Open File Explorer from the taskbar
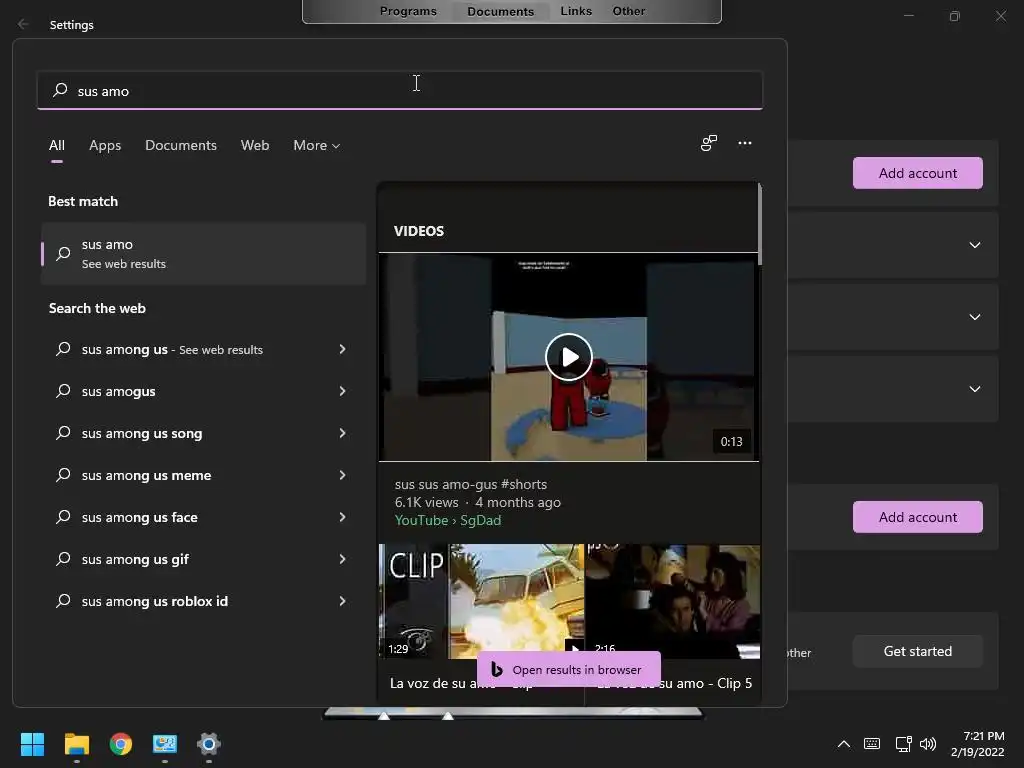 (76, 744)
